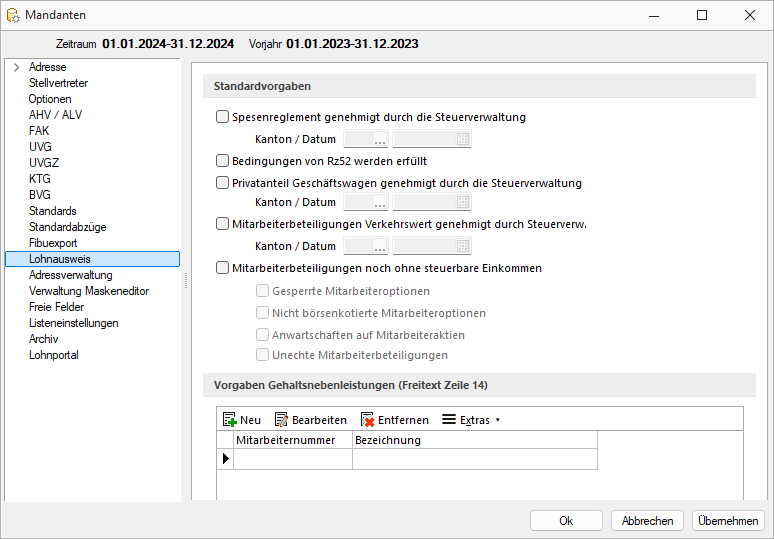Enable Spesenreglement genehmigt durch die Steuerverwaltung

pos(223,117)
